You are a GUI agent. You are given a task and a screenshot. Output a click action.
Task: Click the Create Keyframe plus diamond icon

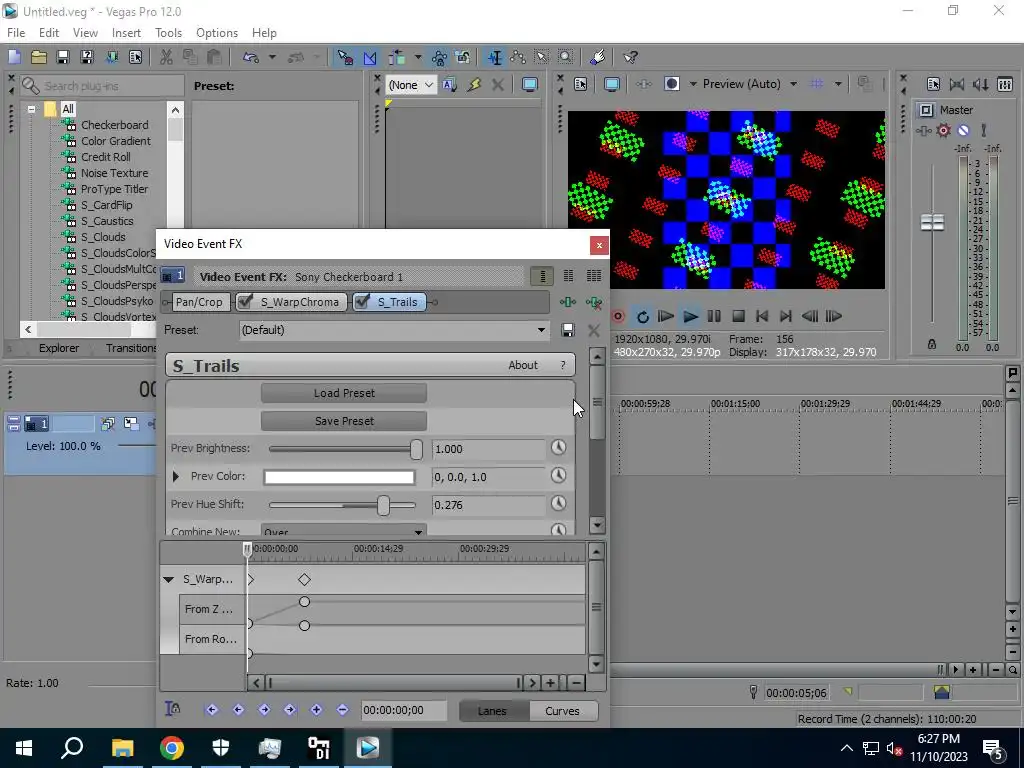click(x=316, y=710)
